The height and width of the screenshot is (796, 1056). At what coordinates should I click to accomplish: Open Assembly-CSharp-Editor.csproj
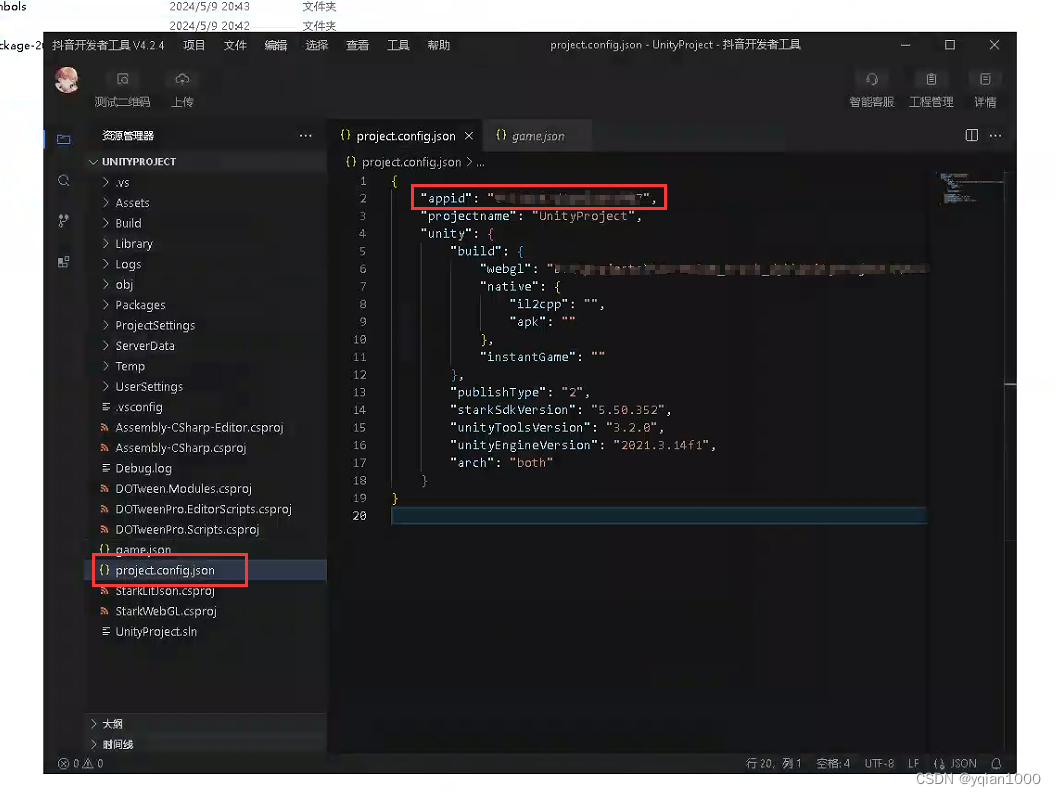click(205, 428)
